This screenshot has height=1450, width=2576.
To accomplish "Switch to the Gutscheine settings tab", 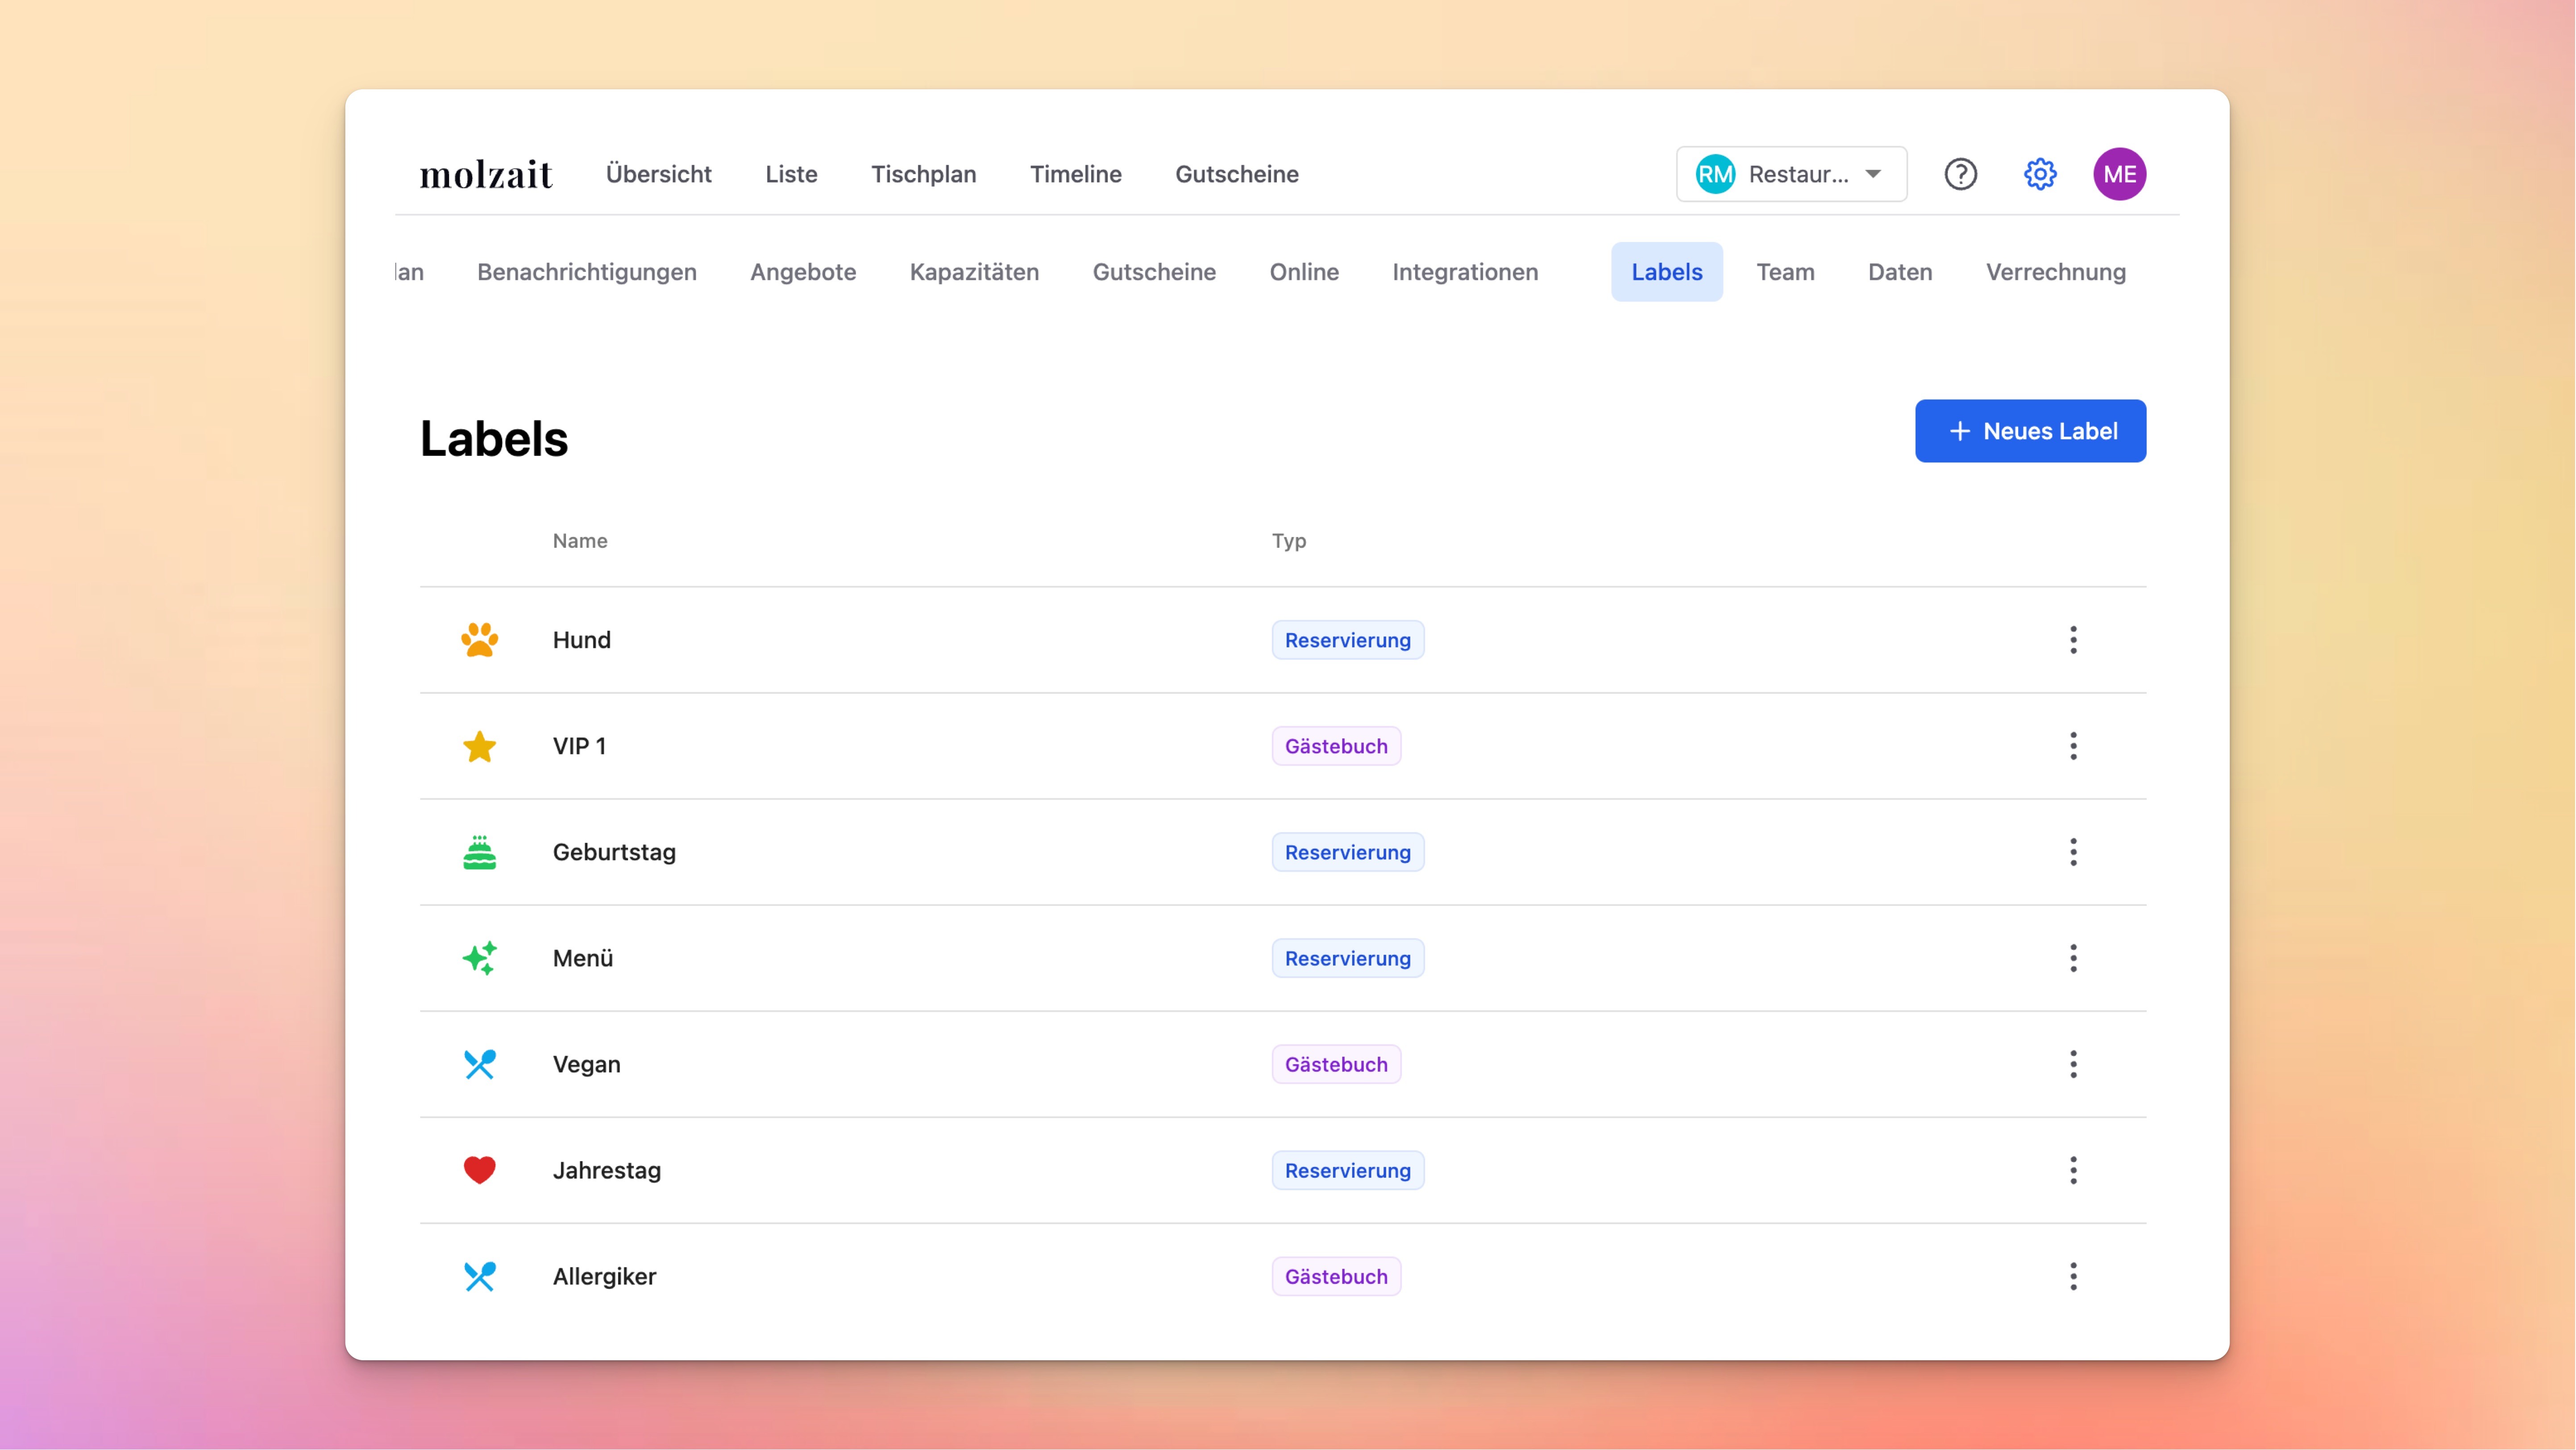I will [x=1154, y=272].
